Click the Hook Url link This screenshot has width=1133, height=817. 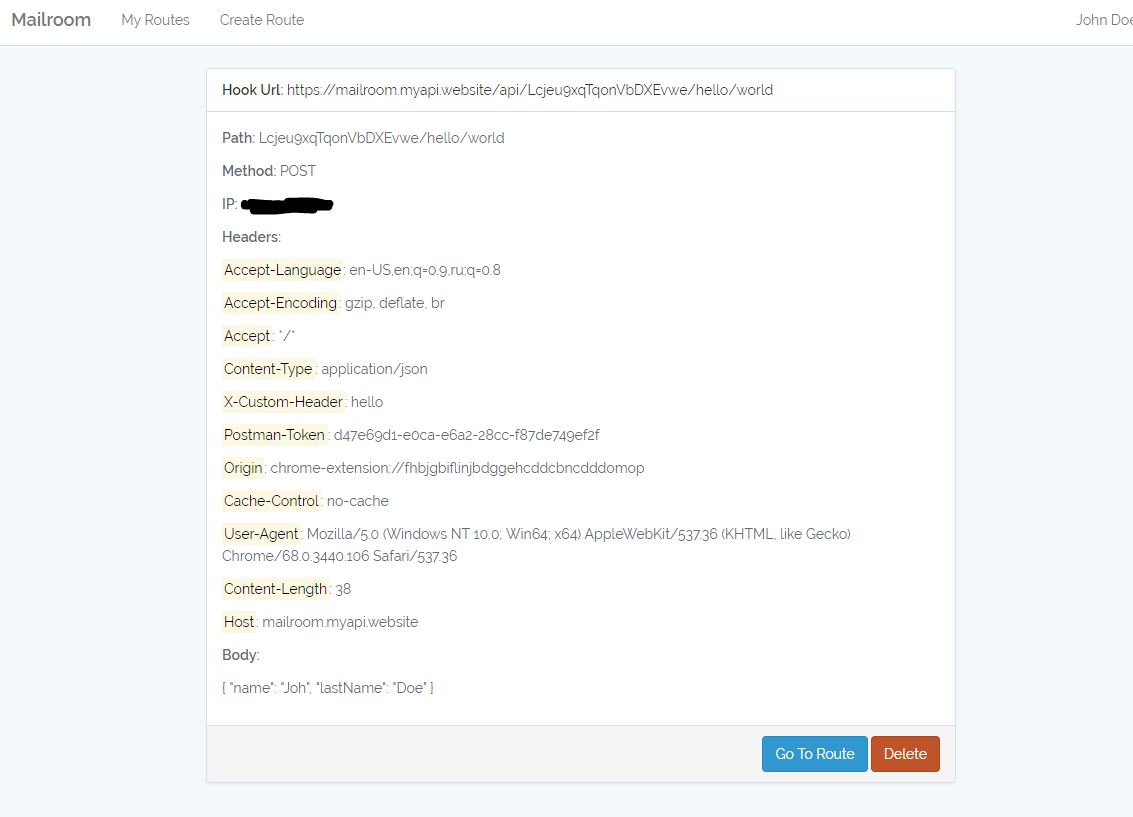[530, 89]
